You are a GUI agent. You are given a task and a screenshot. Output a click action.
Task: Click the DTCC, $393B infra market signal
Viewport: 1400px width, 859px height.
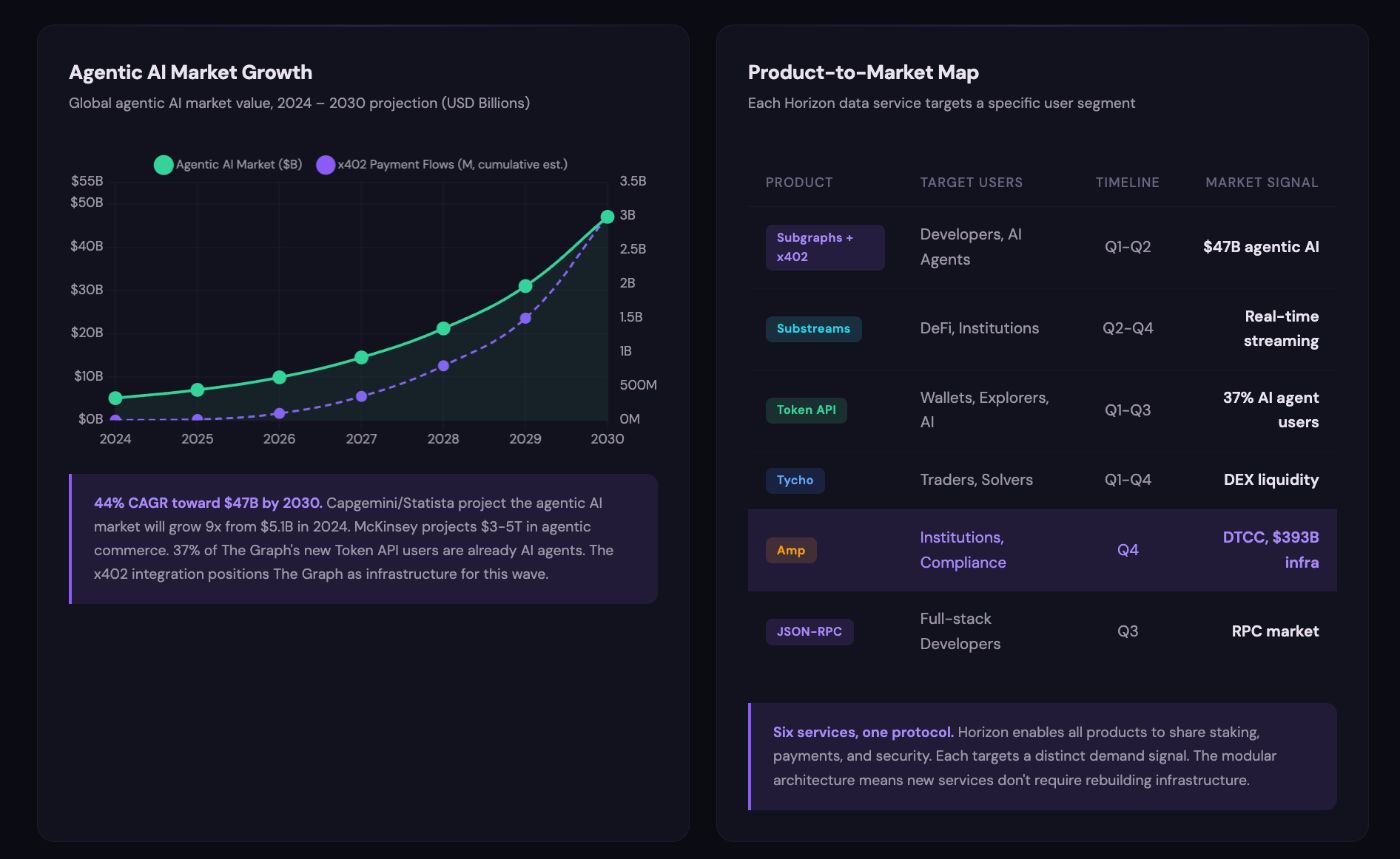(x=1270, y=550)
